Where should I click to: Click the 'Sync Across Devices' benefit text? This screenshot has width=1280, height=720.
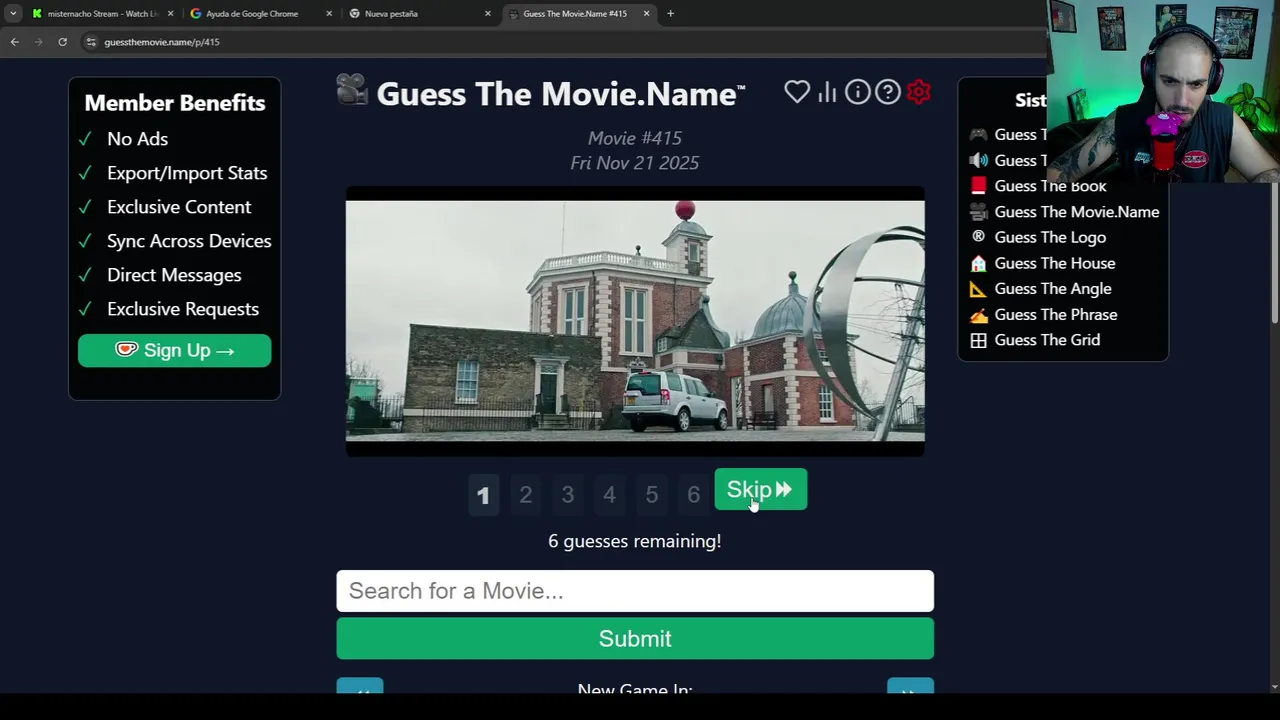point(189,241)
